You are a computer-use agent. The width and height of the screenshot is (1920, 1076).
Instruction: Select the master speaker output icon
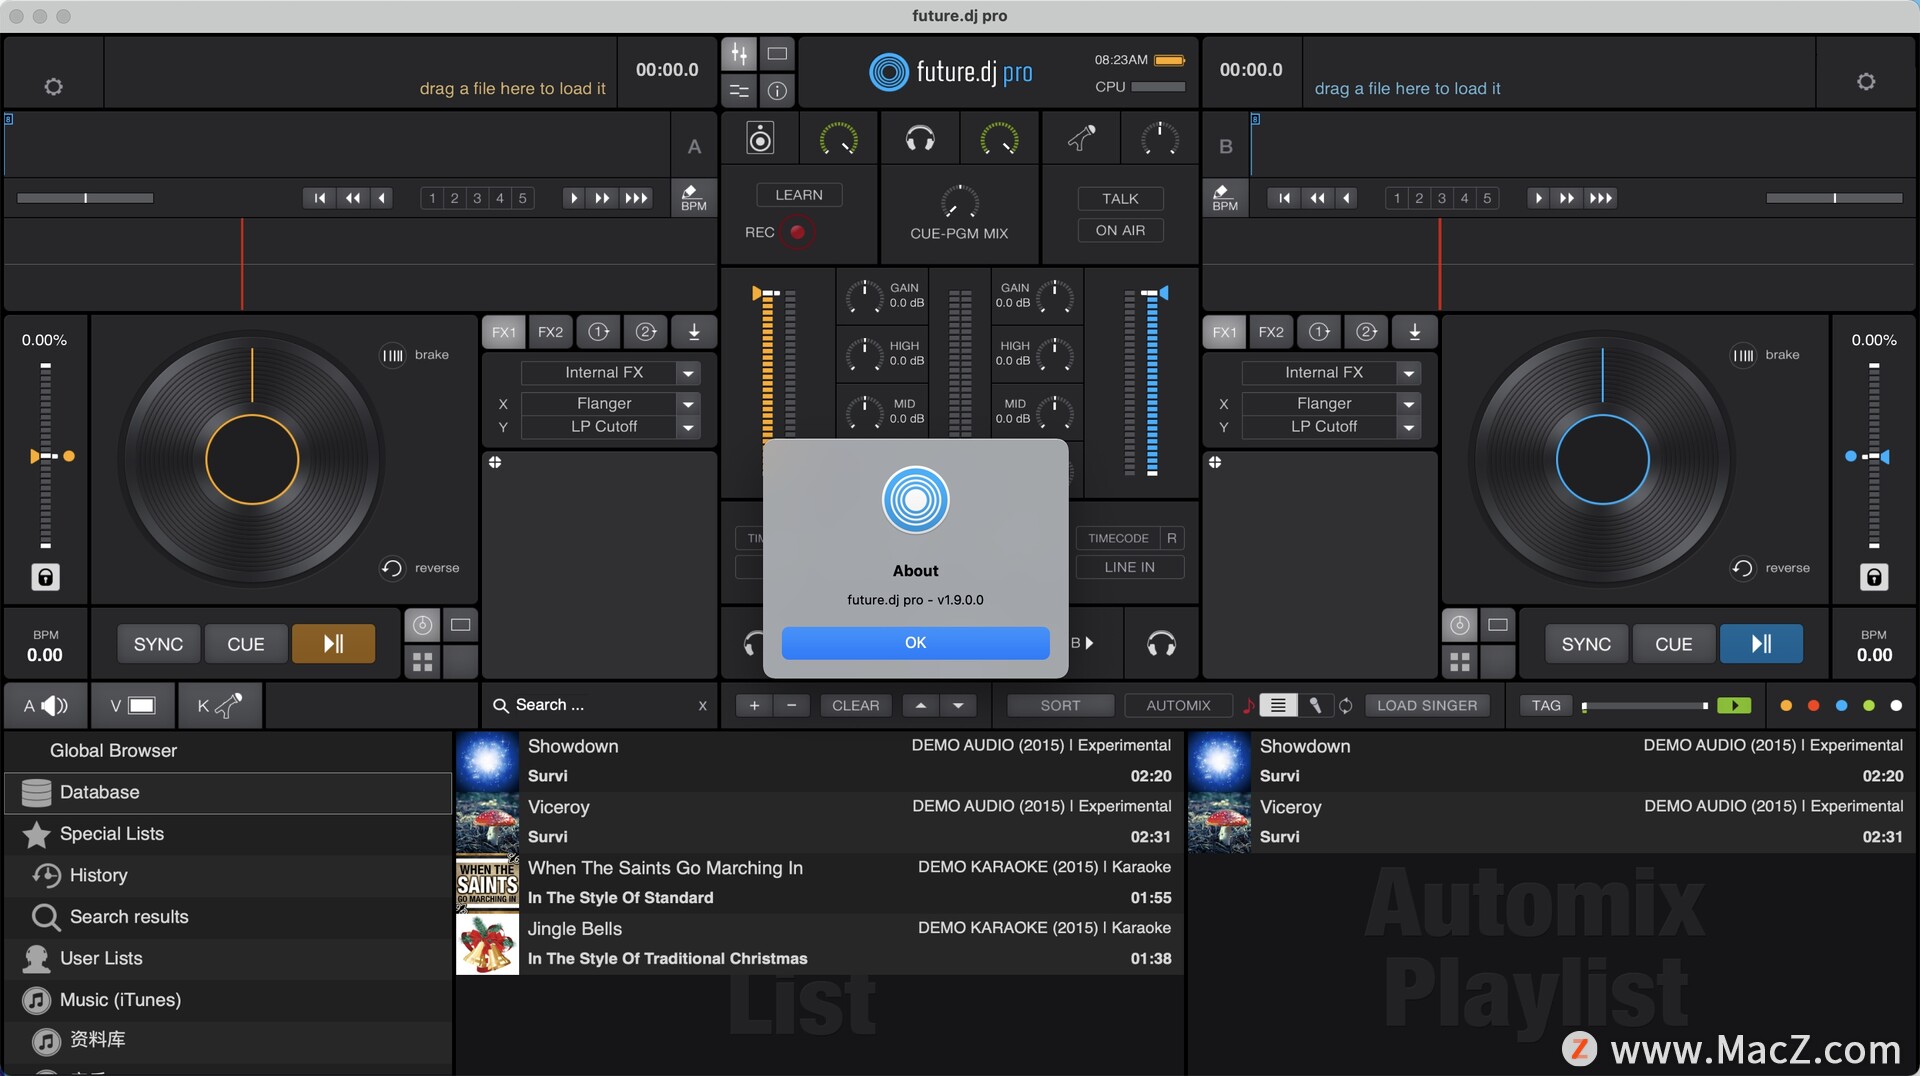(x=760, y=138)
